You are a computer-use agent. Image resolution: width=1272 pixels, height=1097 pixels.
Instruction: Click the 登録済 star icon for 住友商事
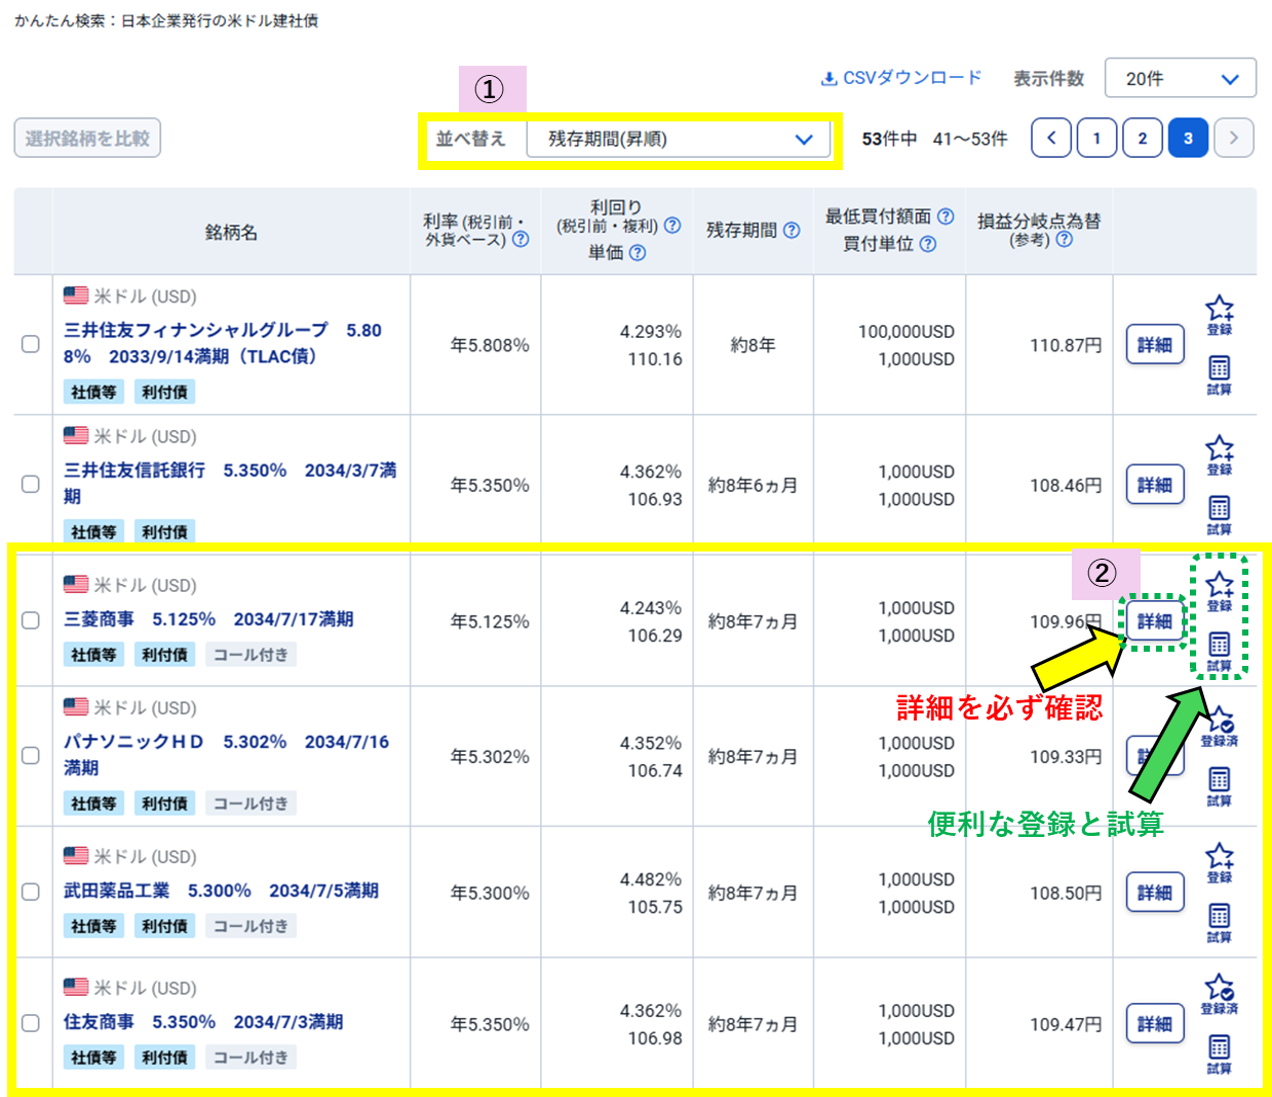pyautogui.click(x=1219, y=989)
